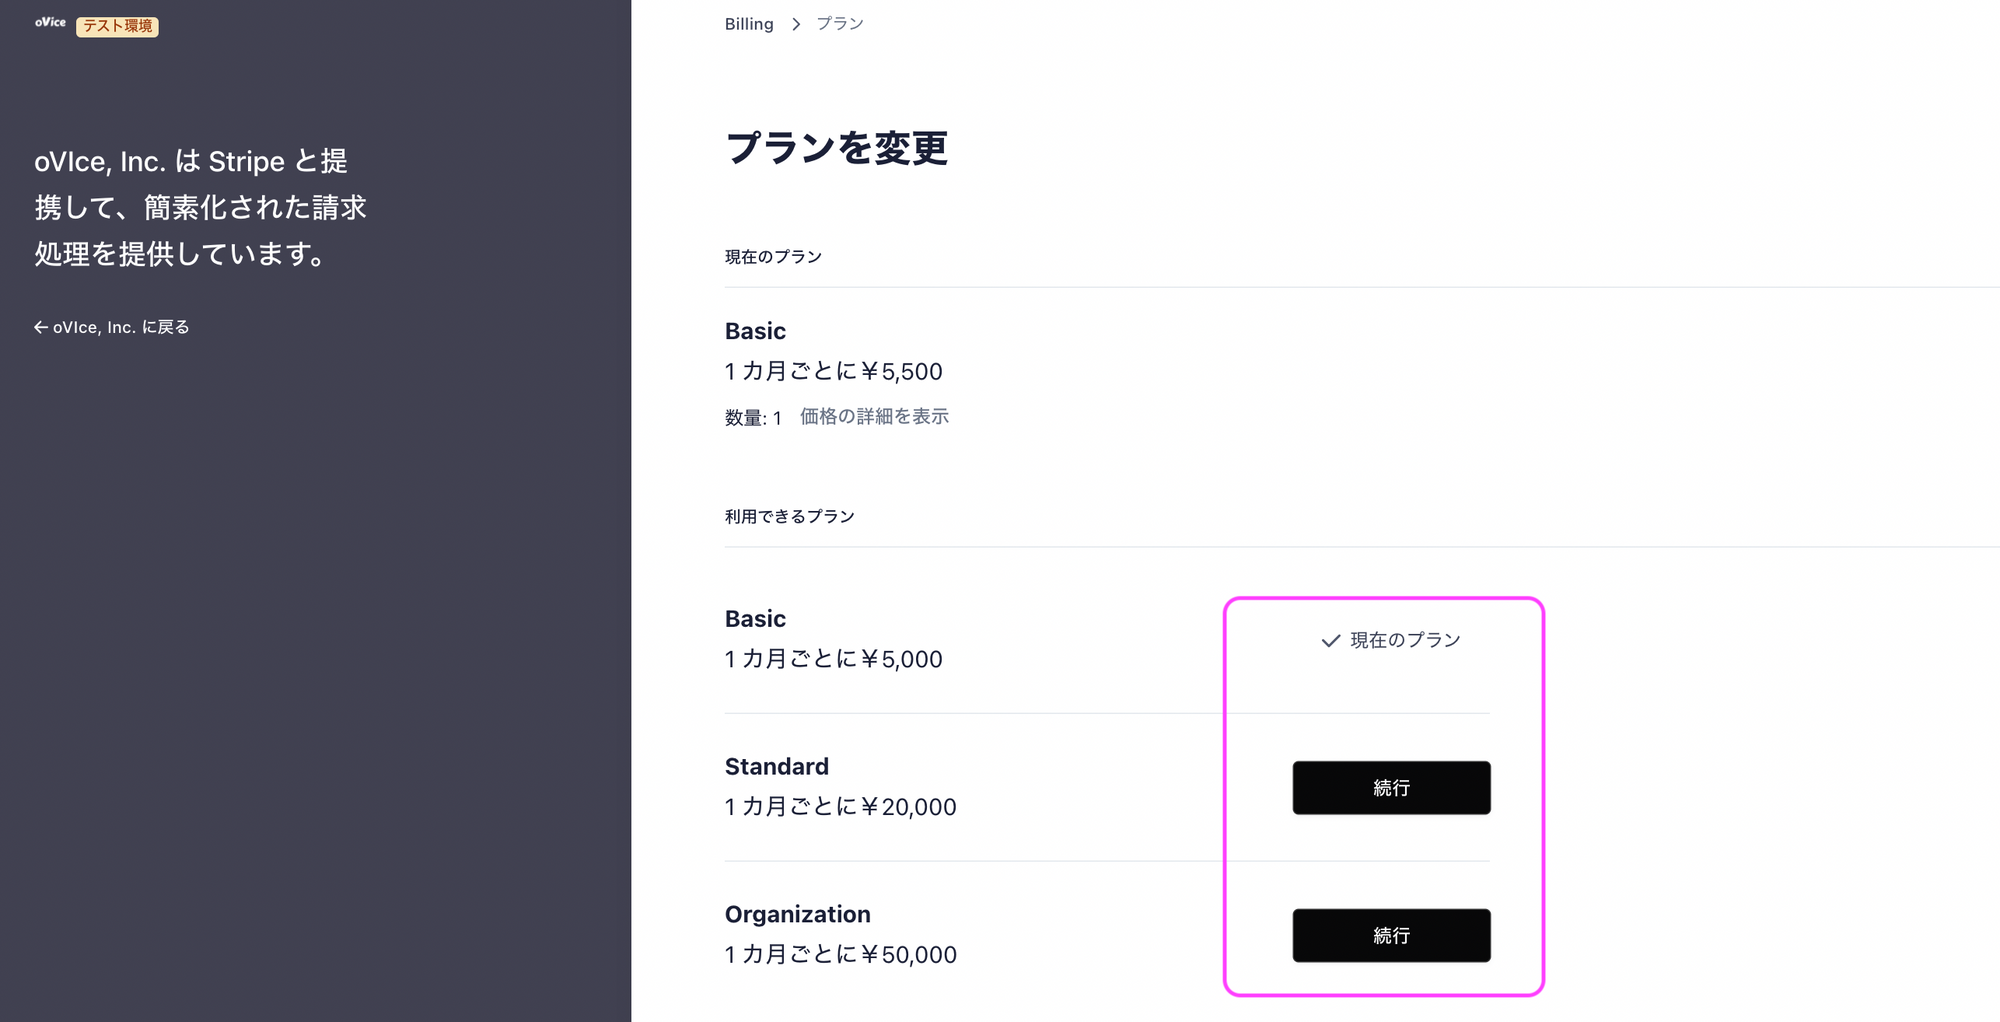Click the Organization plan title
2000x1022 pixels.
point(798,915)
